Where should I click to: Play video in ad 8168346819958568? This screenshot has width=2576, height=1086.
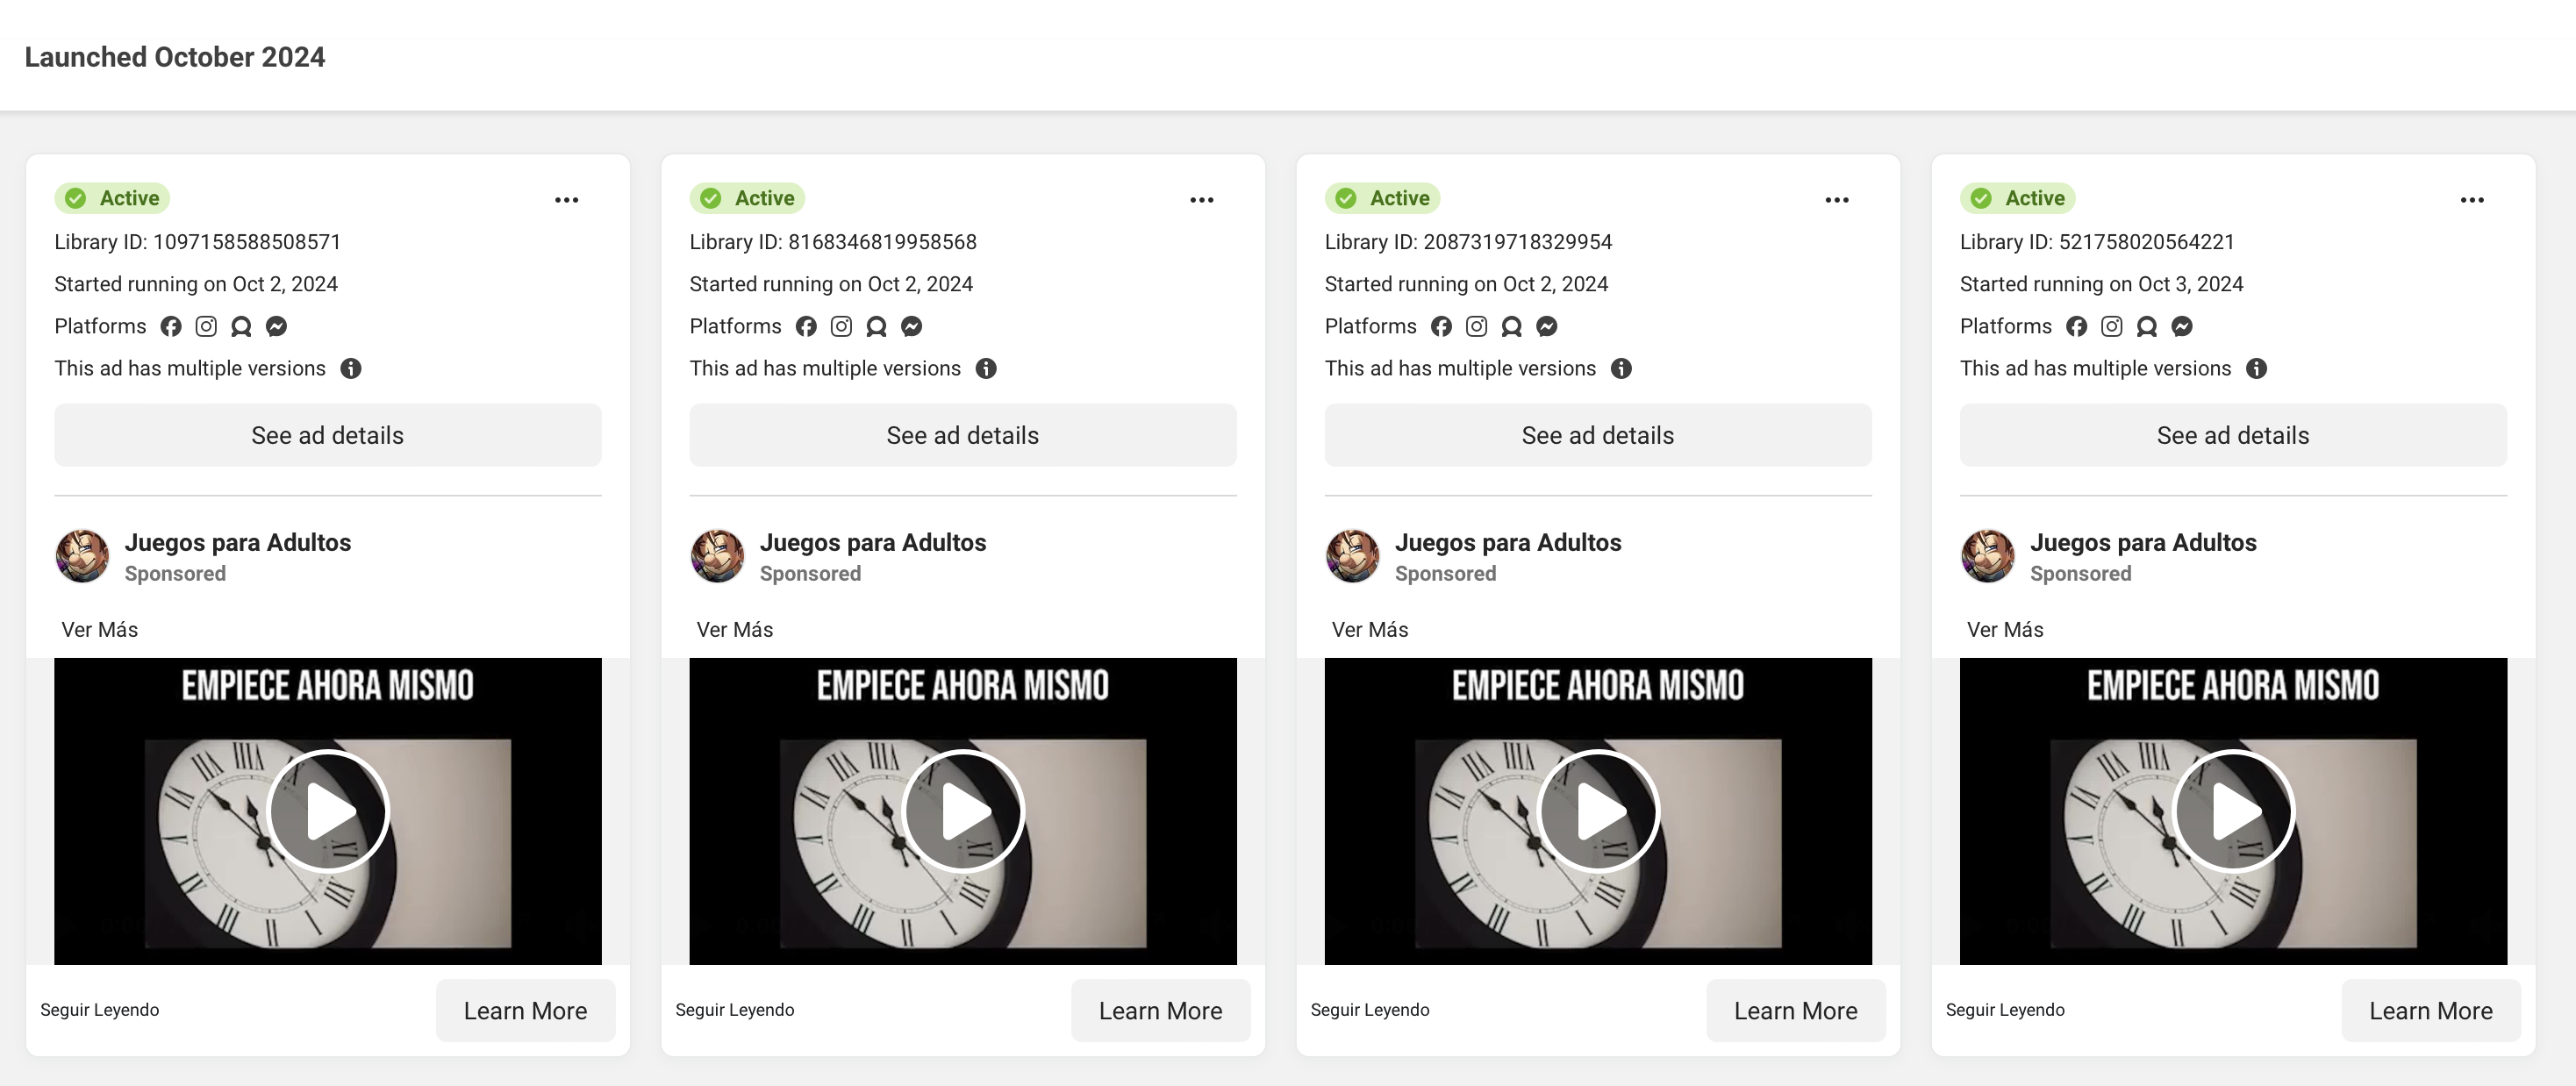963,810
